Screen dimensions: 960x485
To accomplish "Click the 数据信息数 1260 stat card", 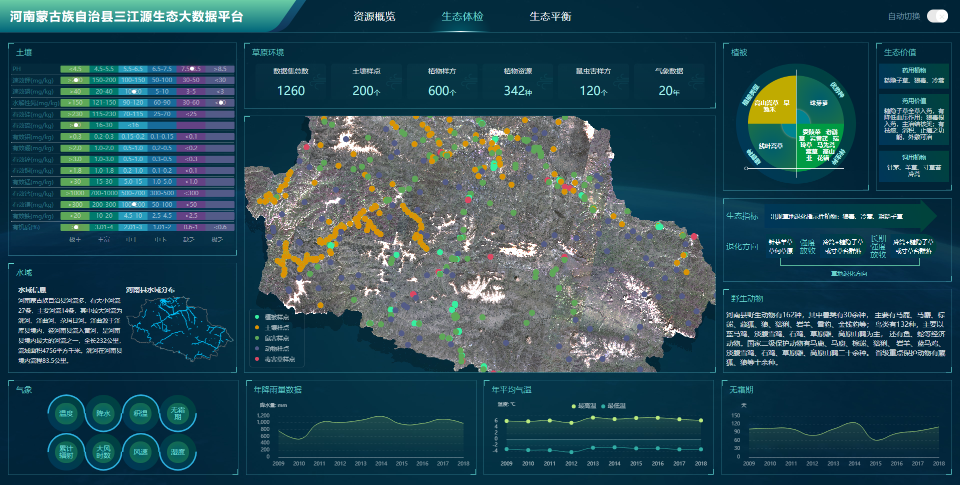I will pyautogui.click(x=290, y=83).
